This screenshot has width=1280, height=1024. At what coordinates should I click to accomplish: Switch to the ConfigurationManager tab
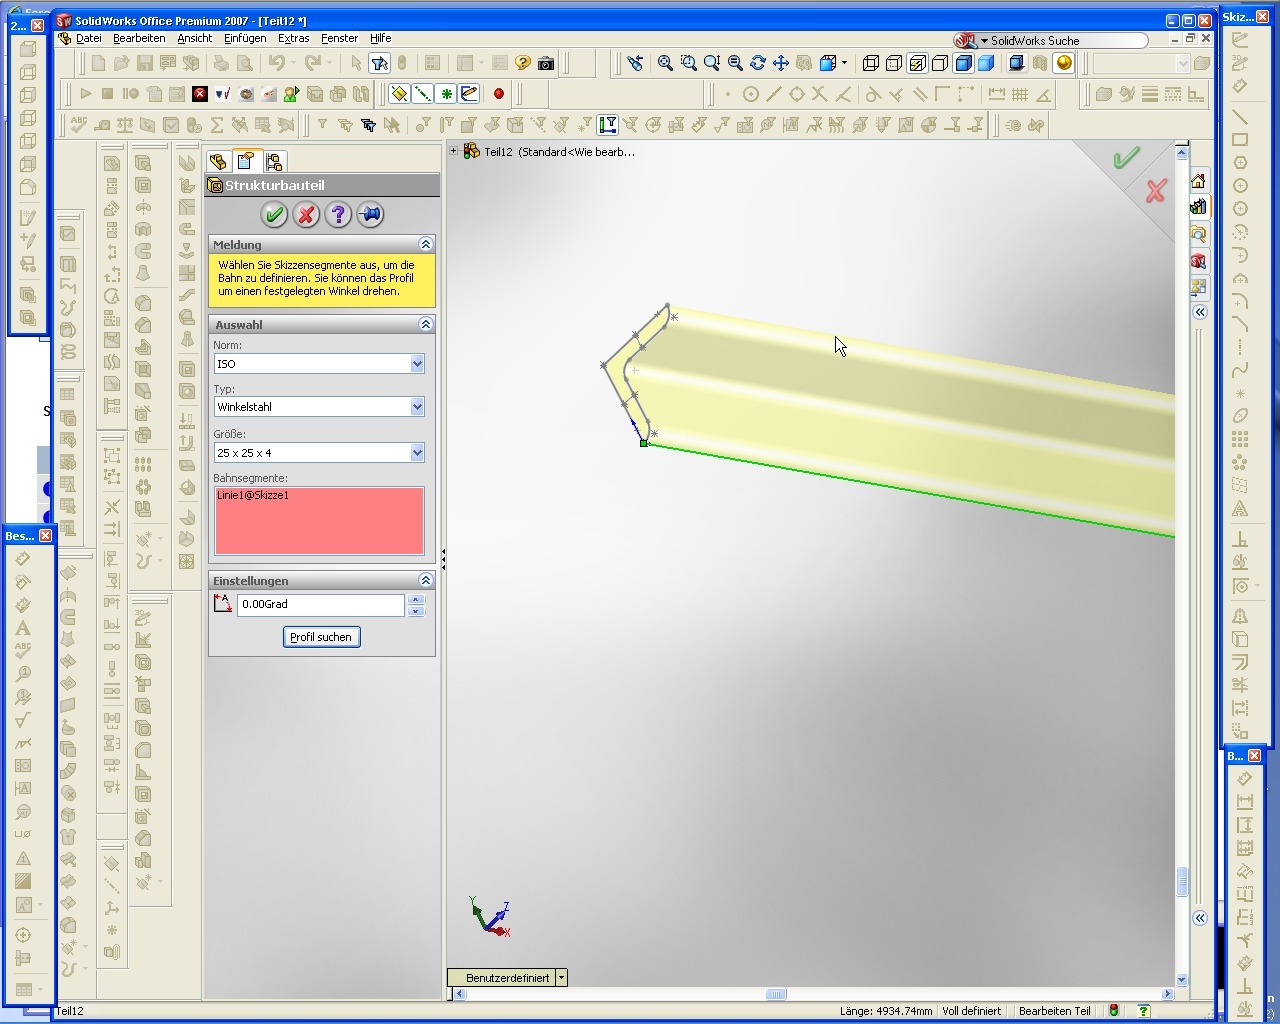coord(274,162)
